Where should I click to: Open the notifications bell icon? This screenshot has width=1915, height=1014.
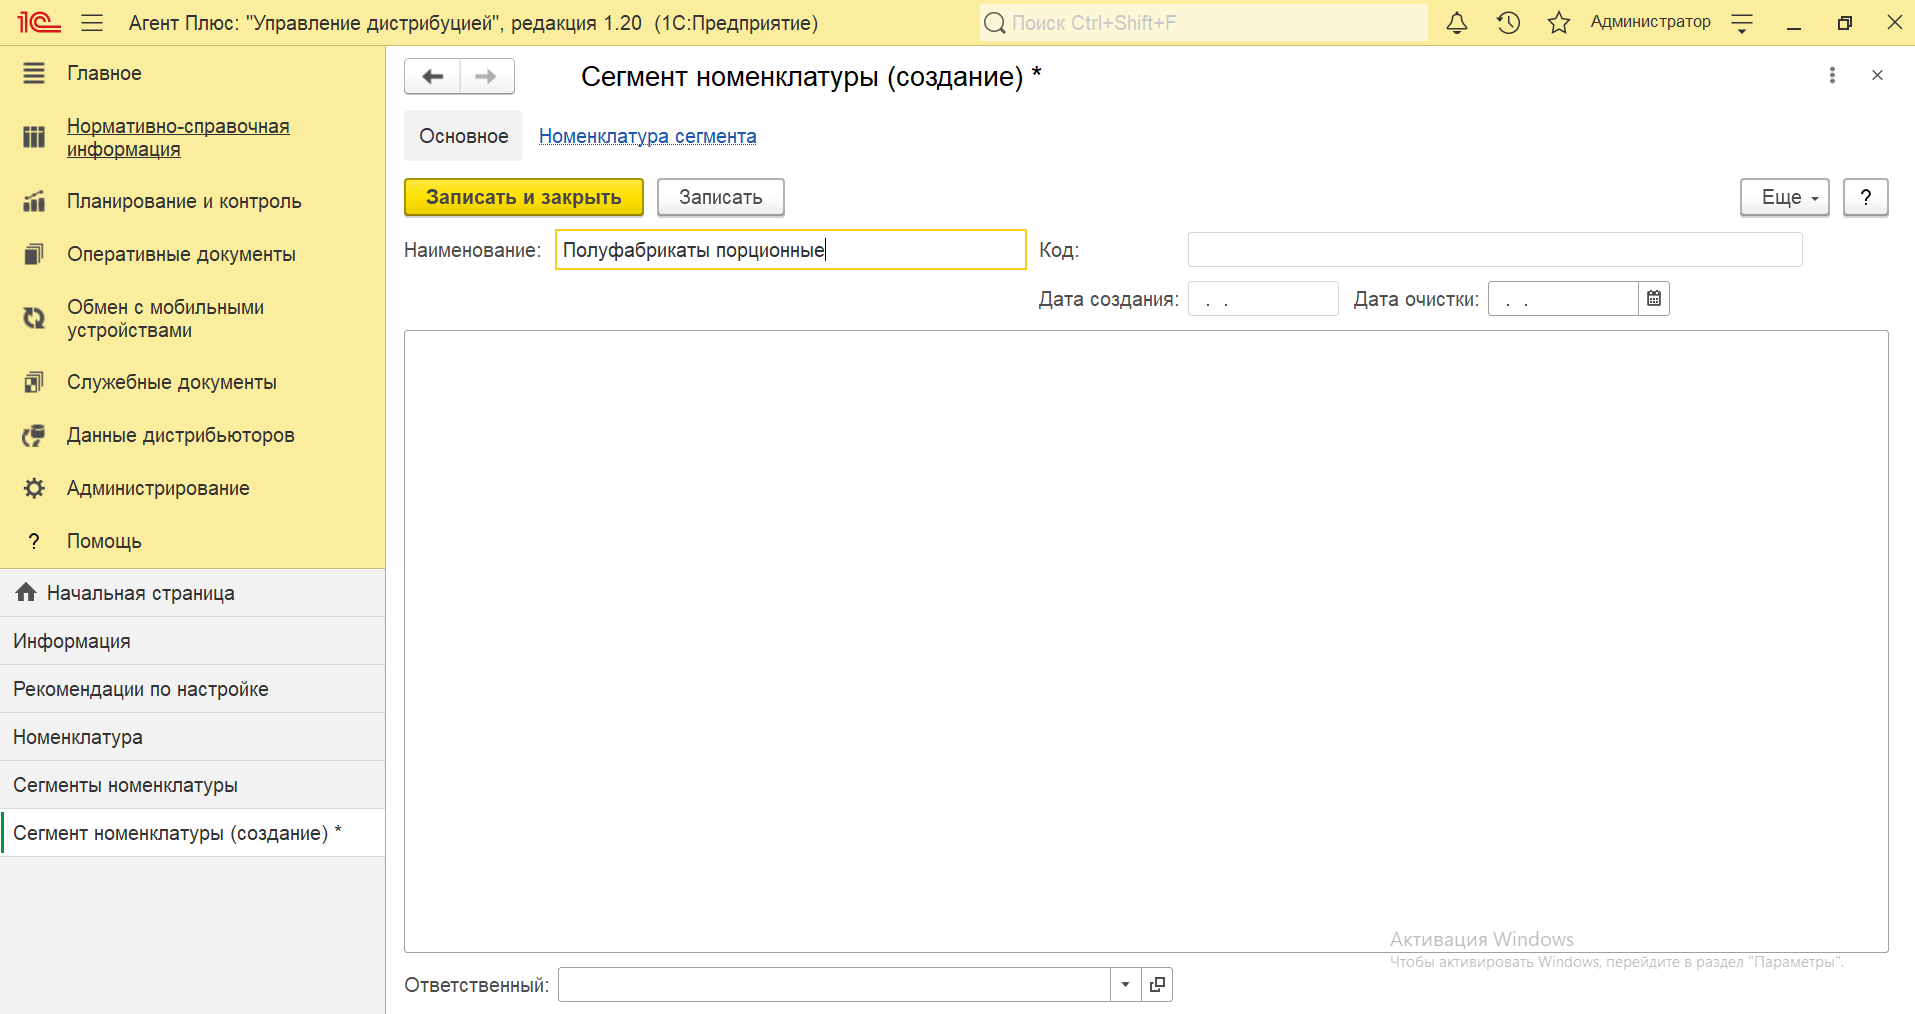pos(1457,23)
